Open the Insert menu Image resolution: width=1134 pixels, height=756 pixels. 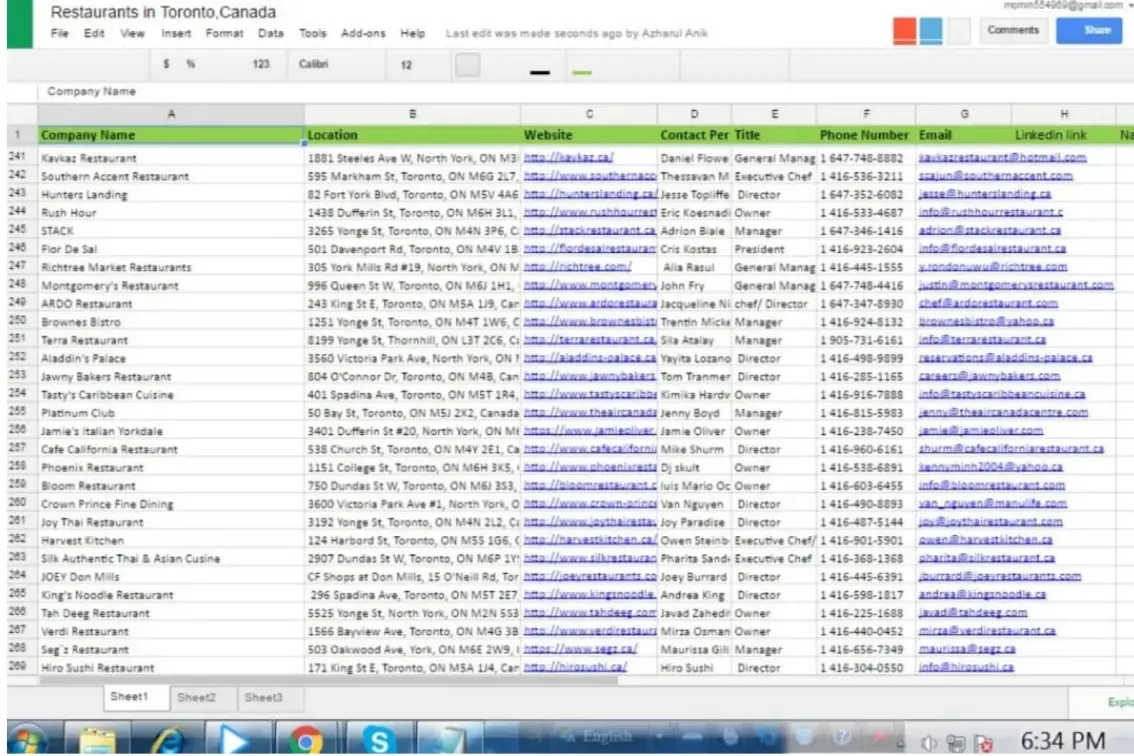(176, 33)
